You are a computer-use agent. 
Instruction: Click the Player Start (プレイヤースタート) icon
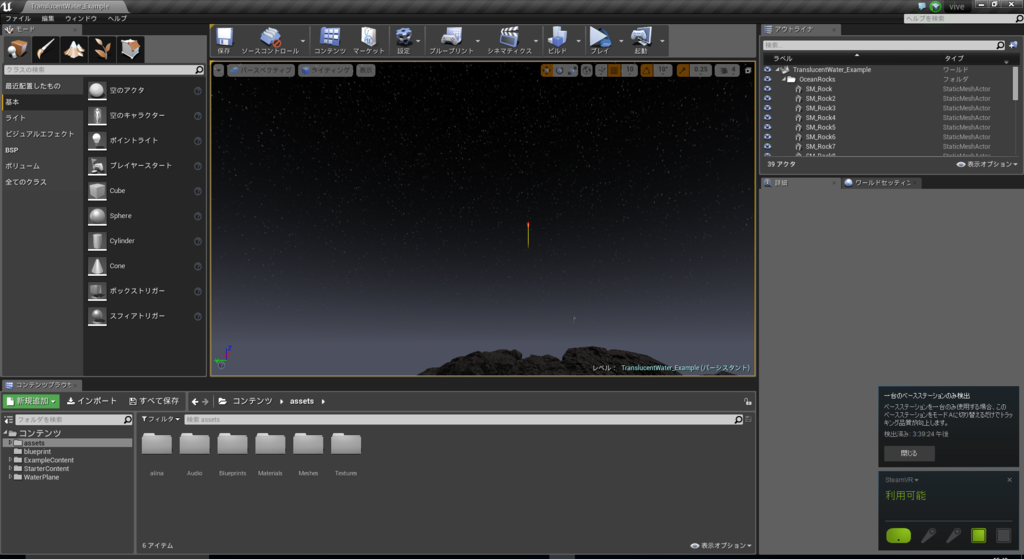coord(97,165)
